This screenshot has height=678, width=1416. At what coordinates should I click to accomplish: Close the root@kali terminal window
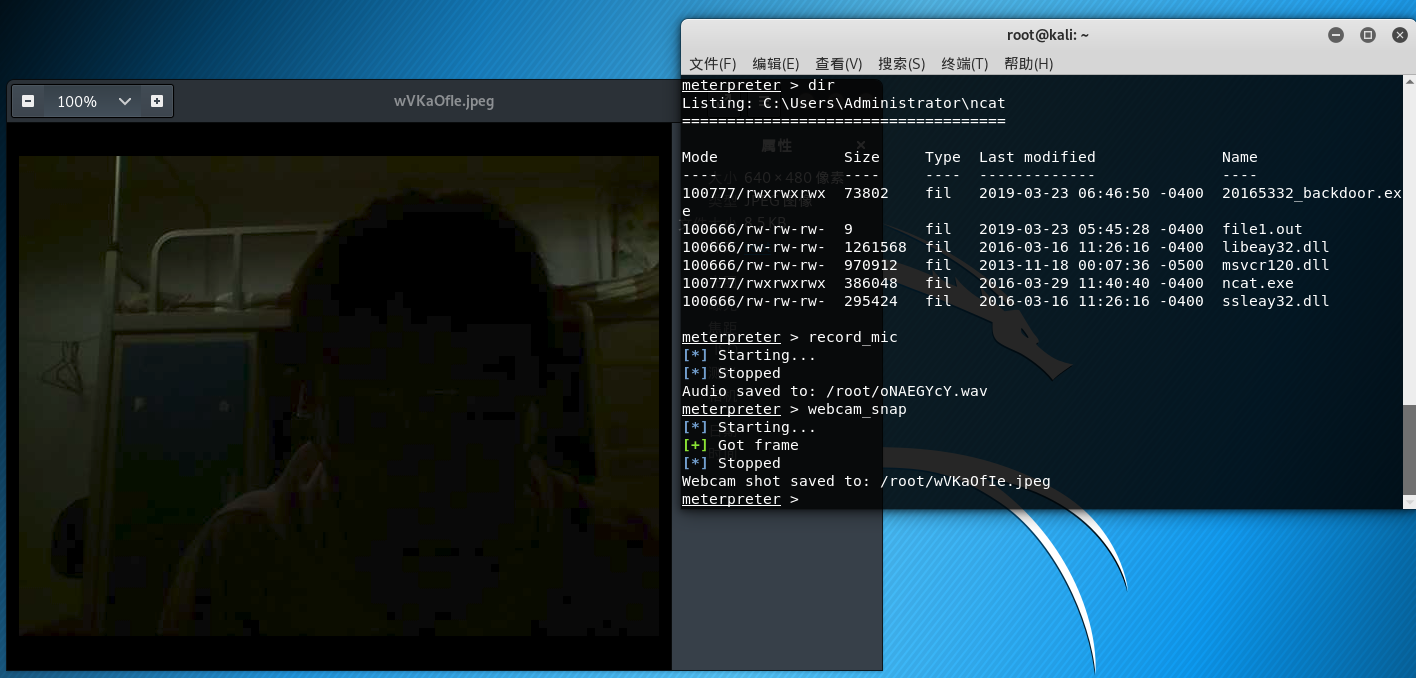(x=1399, y=35)
